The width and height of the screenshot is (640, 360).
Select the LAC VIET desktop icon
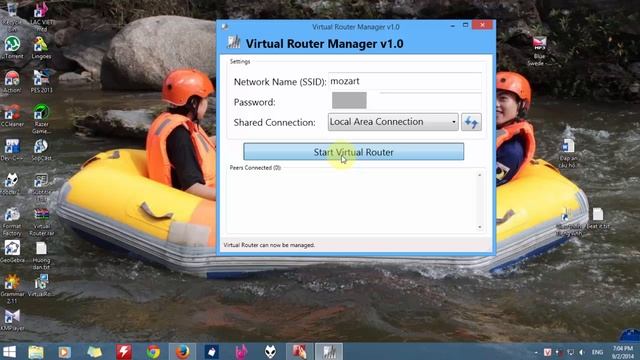point(41,17)
